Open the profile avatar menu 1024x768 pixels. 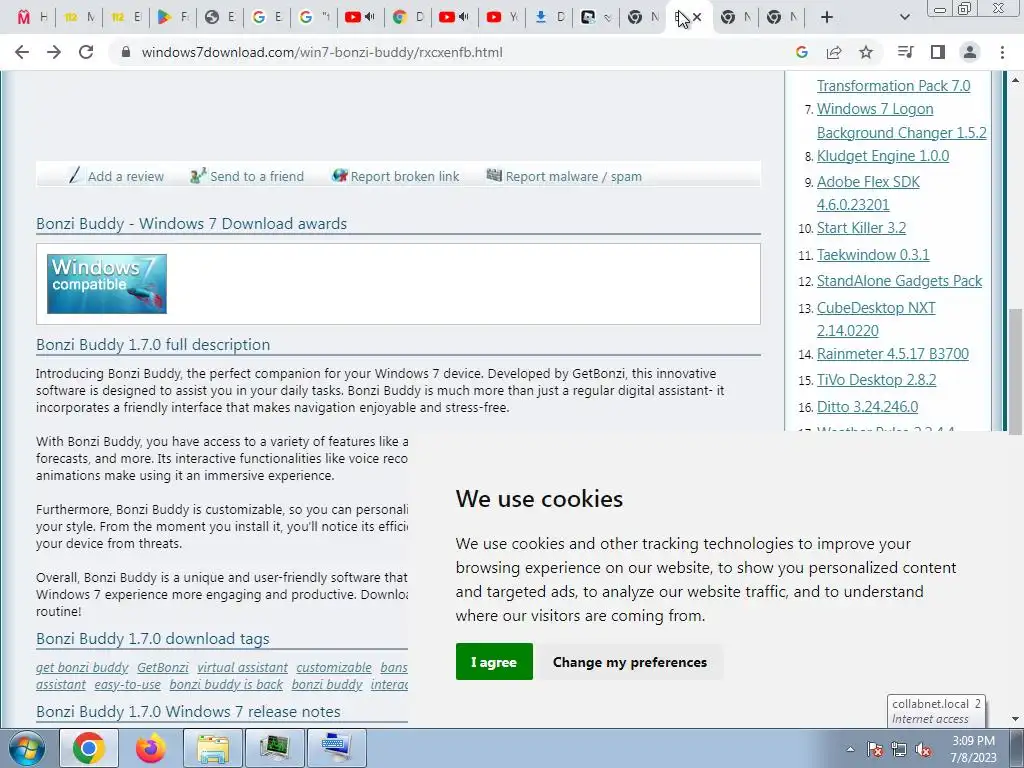point(970,52)
